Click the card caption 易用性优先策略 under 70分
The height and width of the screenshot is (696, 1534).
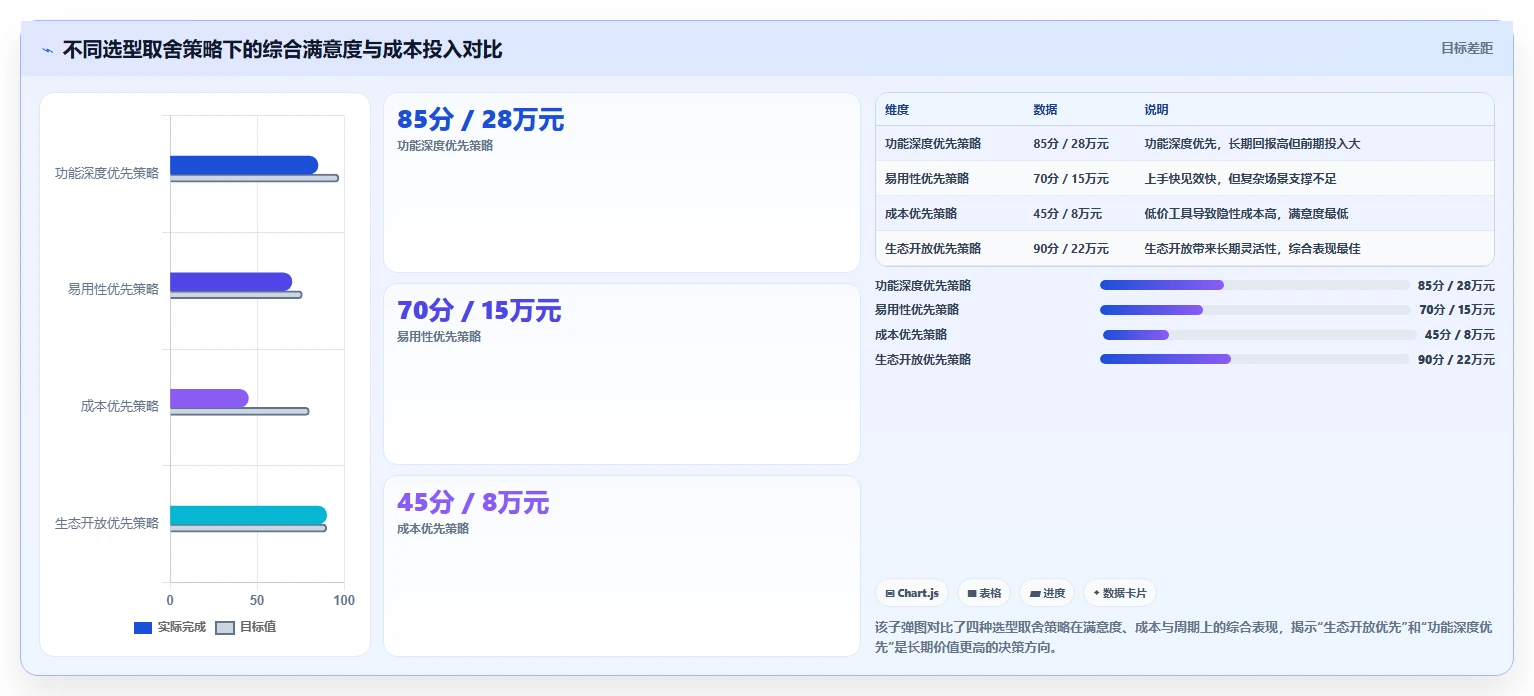tap(439, 337)
